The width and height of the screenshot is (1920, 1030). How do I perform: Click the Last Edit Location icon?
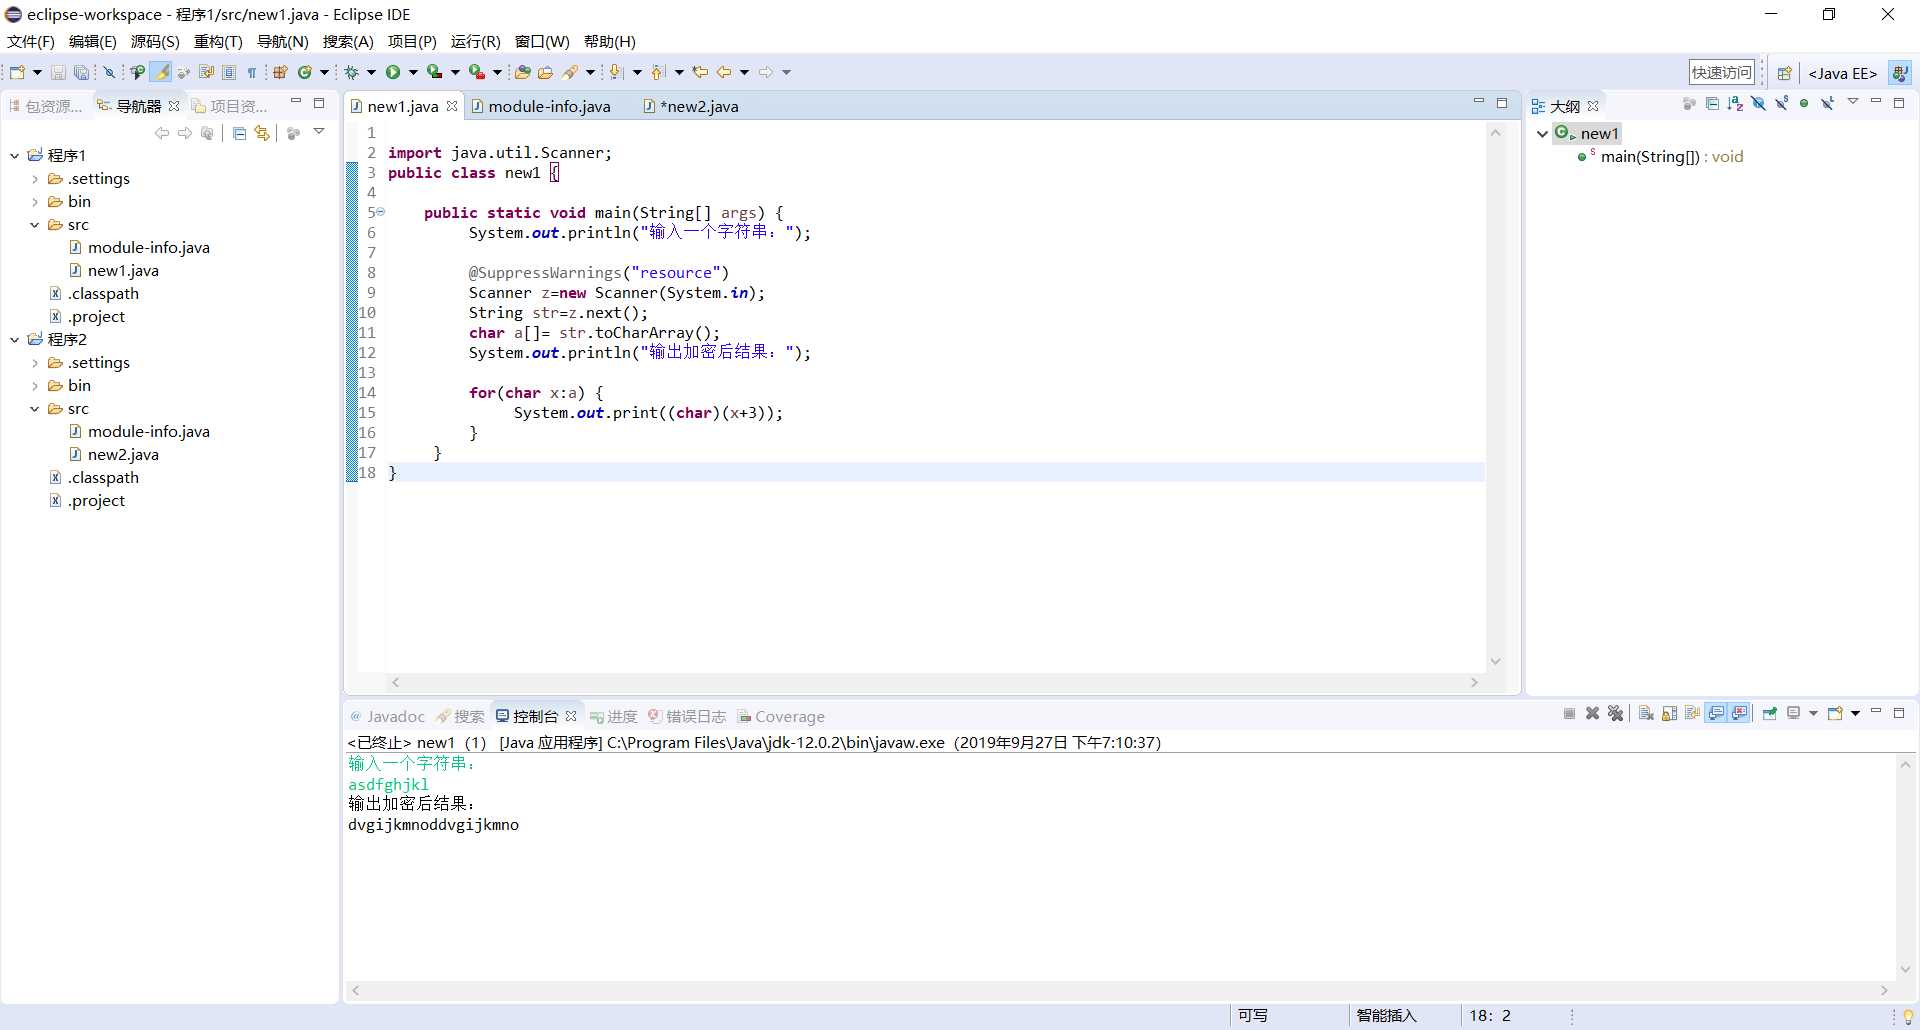click(700, 72)
